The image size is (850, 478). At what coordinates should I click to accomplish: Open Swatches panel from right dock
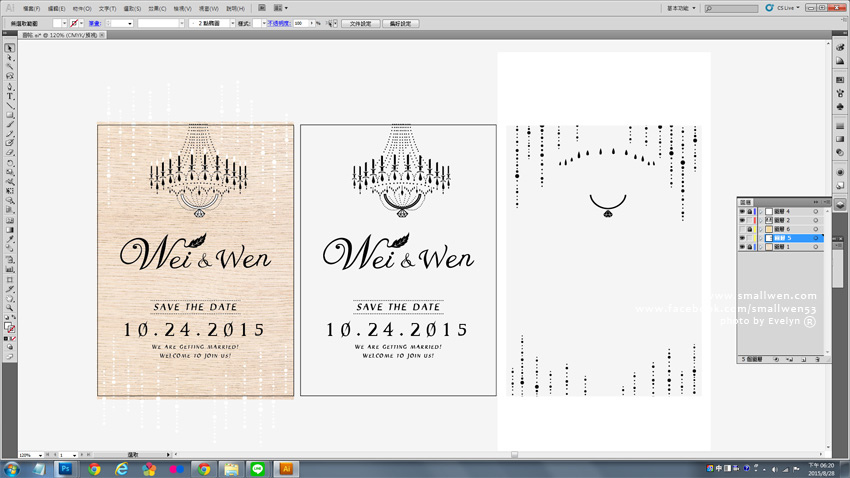pyautogui.click(x=840, y=80)
